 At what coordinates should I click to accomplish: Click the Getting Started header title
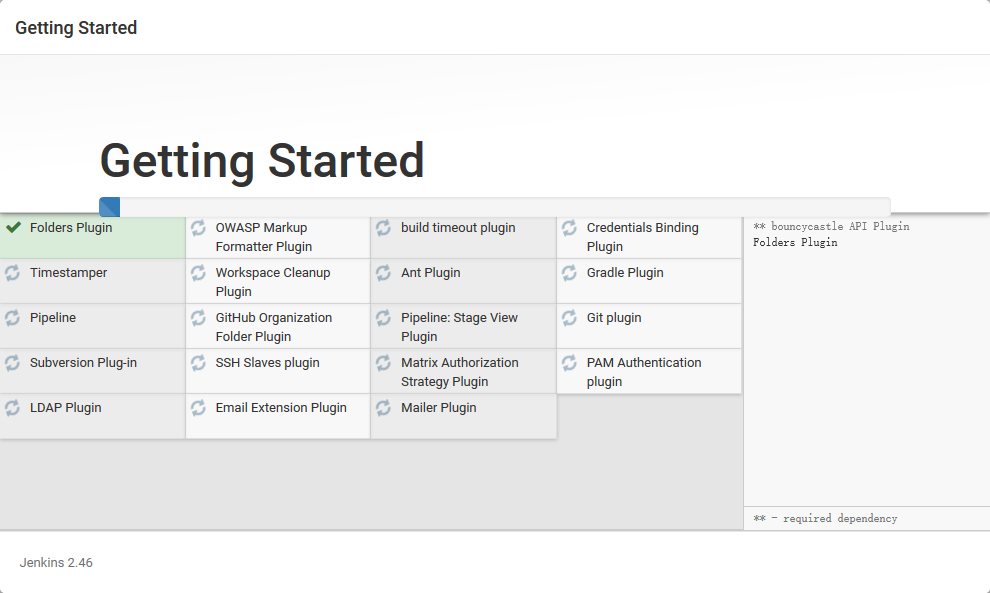tap(76, 28)
